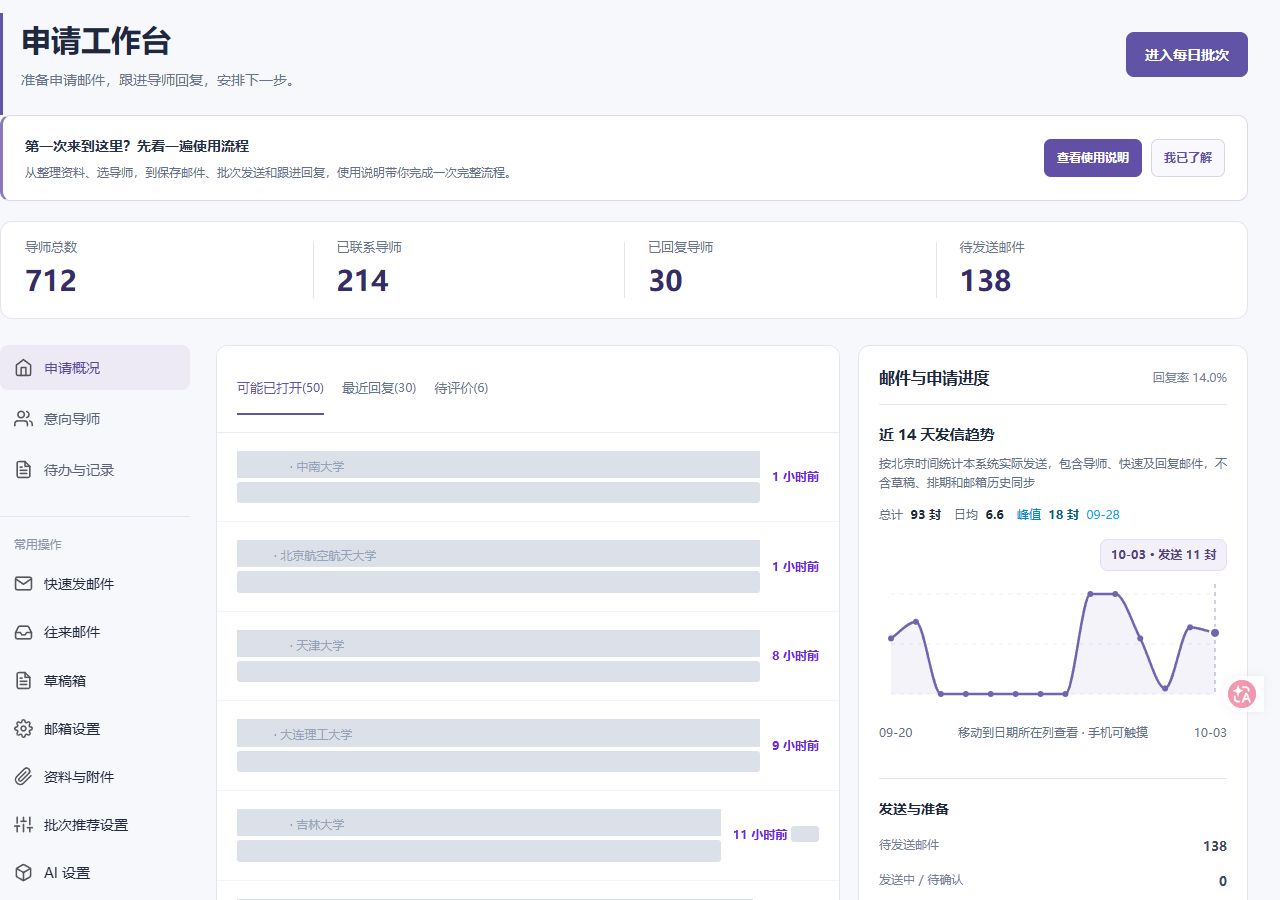Open the 吉林大学 advisor row
The width and height of the screenshot is (1280, 900).
click(x=528, y=835)
